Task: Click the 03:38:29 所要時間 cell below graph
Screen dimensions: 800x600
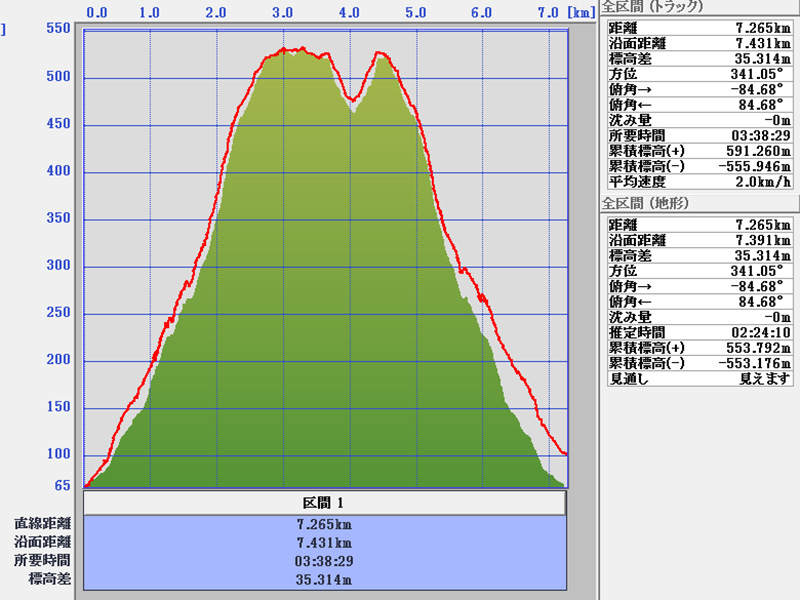Action: click(325, 561)
